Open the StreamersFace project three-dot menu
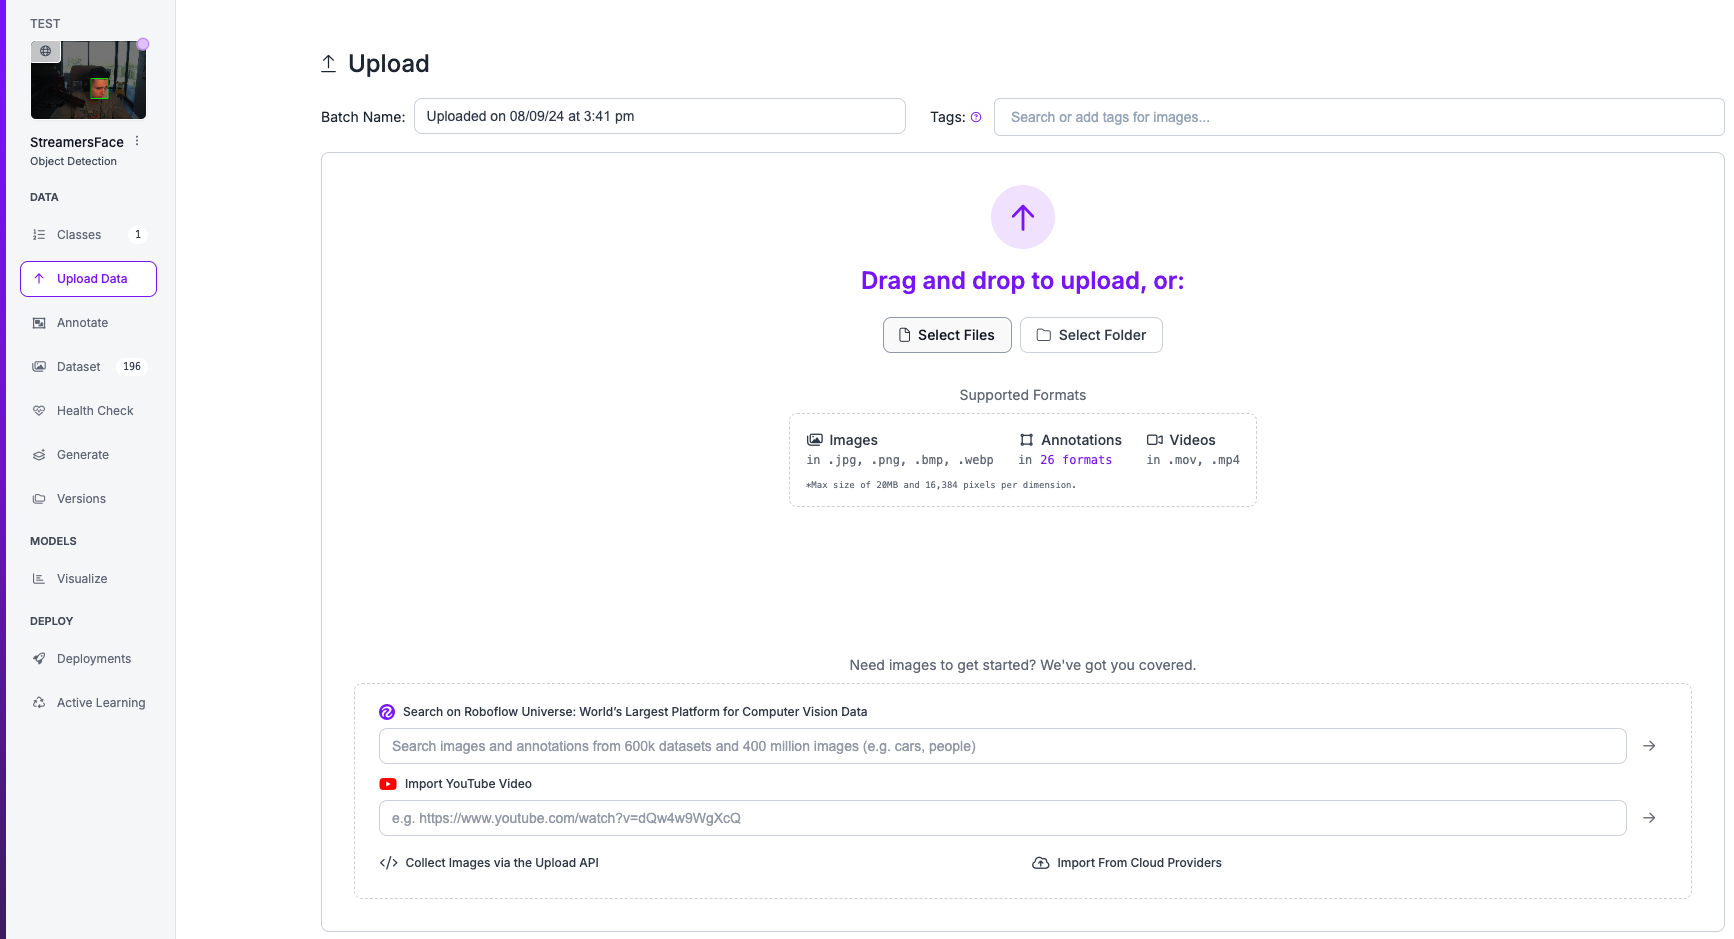1734x939 pixels. click(137, 141)
